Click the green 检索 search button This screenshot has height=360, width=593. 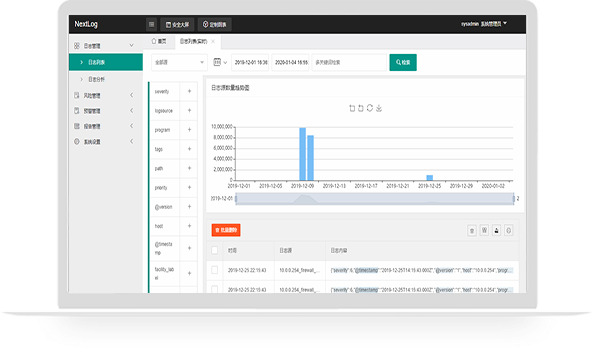[403, 62]
